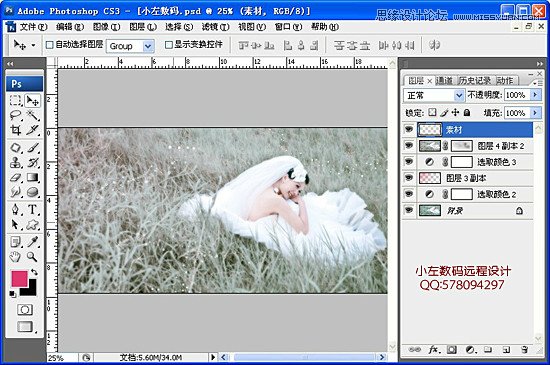
Task: Click the foreground color swatch
Action: pos(19,279)
